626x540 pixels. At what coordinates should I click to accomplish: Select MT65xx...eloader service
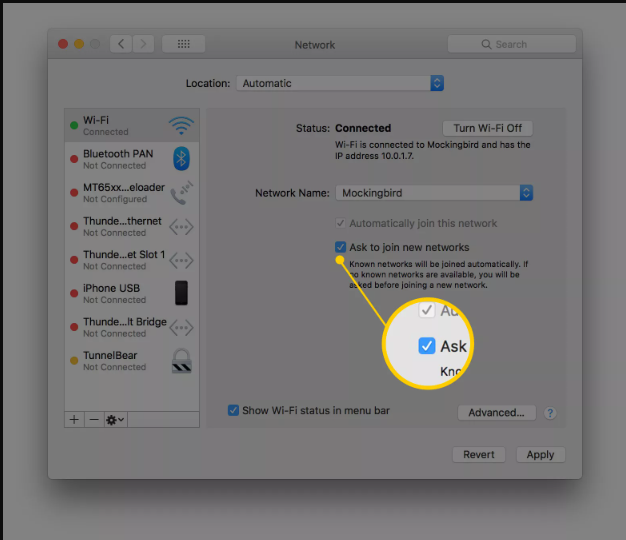click(x=132, y=193)
